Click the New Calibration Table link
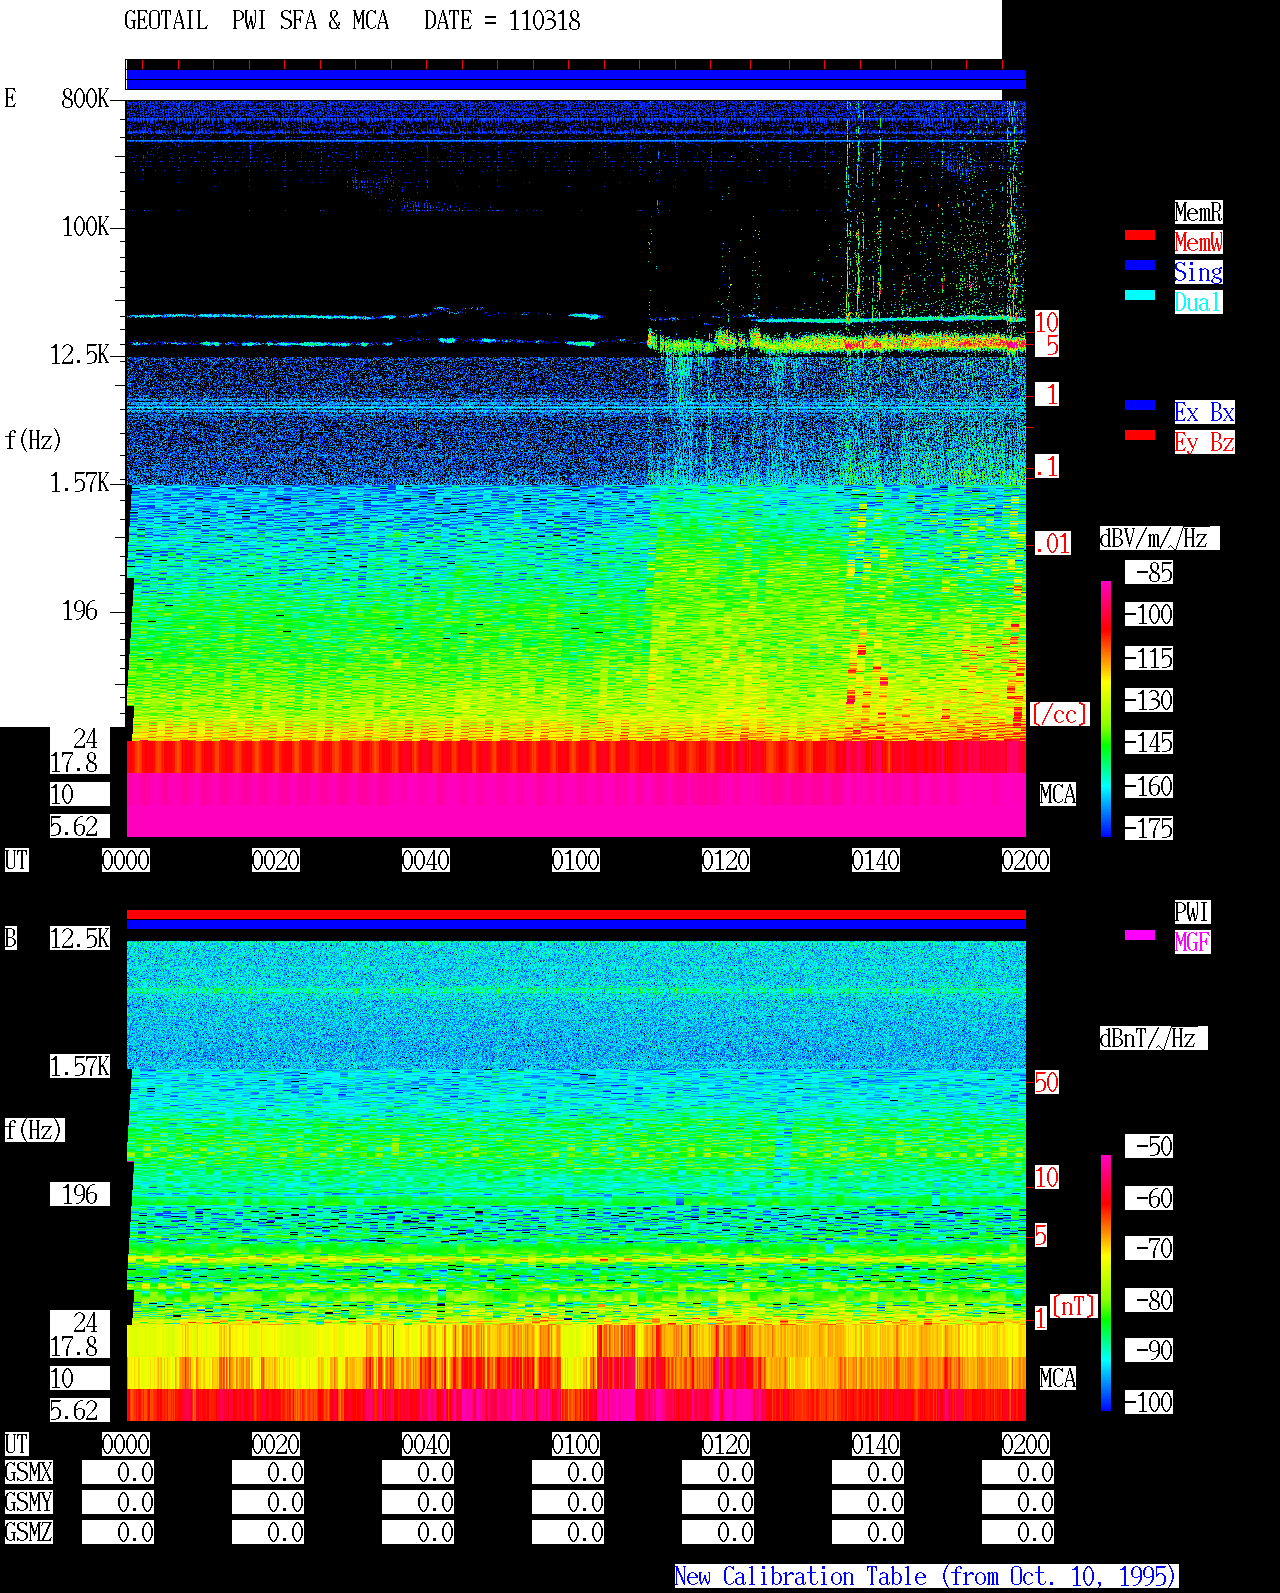 [x=926, y=1576]
